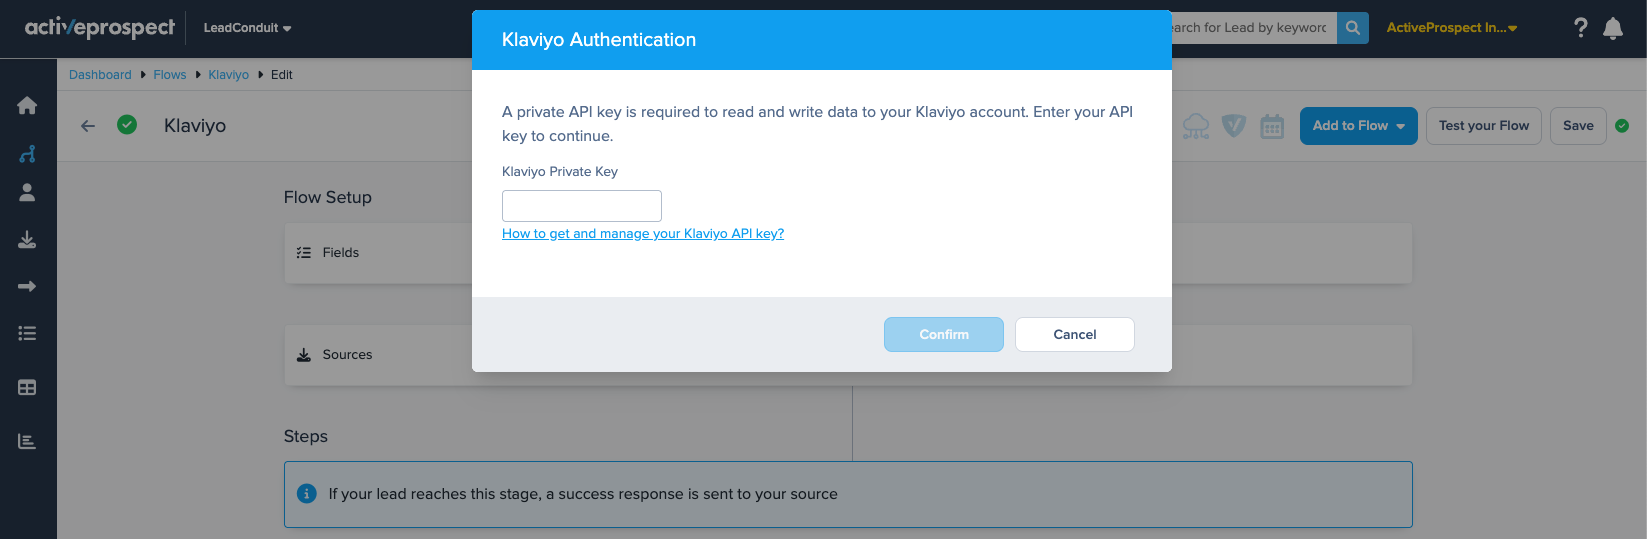Click the home icon in the sidebar

[x=27, y=106]
